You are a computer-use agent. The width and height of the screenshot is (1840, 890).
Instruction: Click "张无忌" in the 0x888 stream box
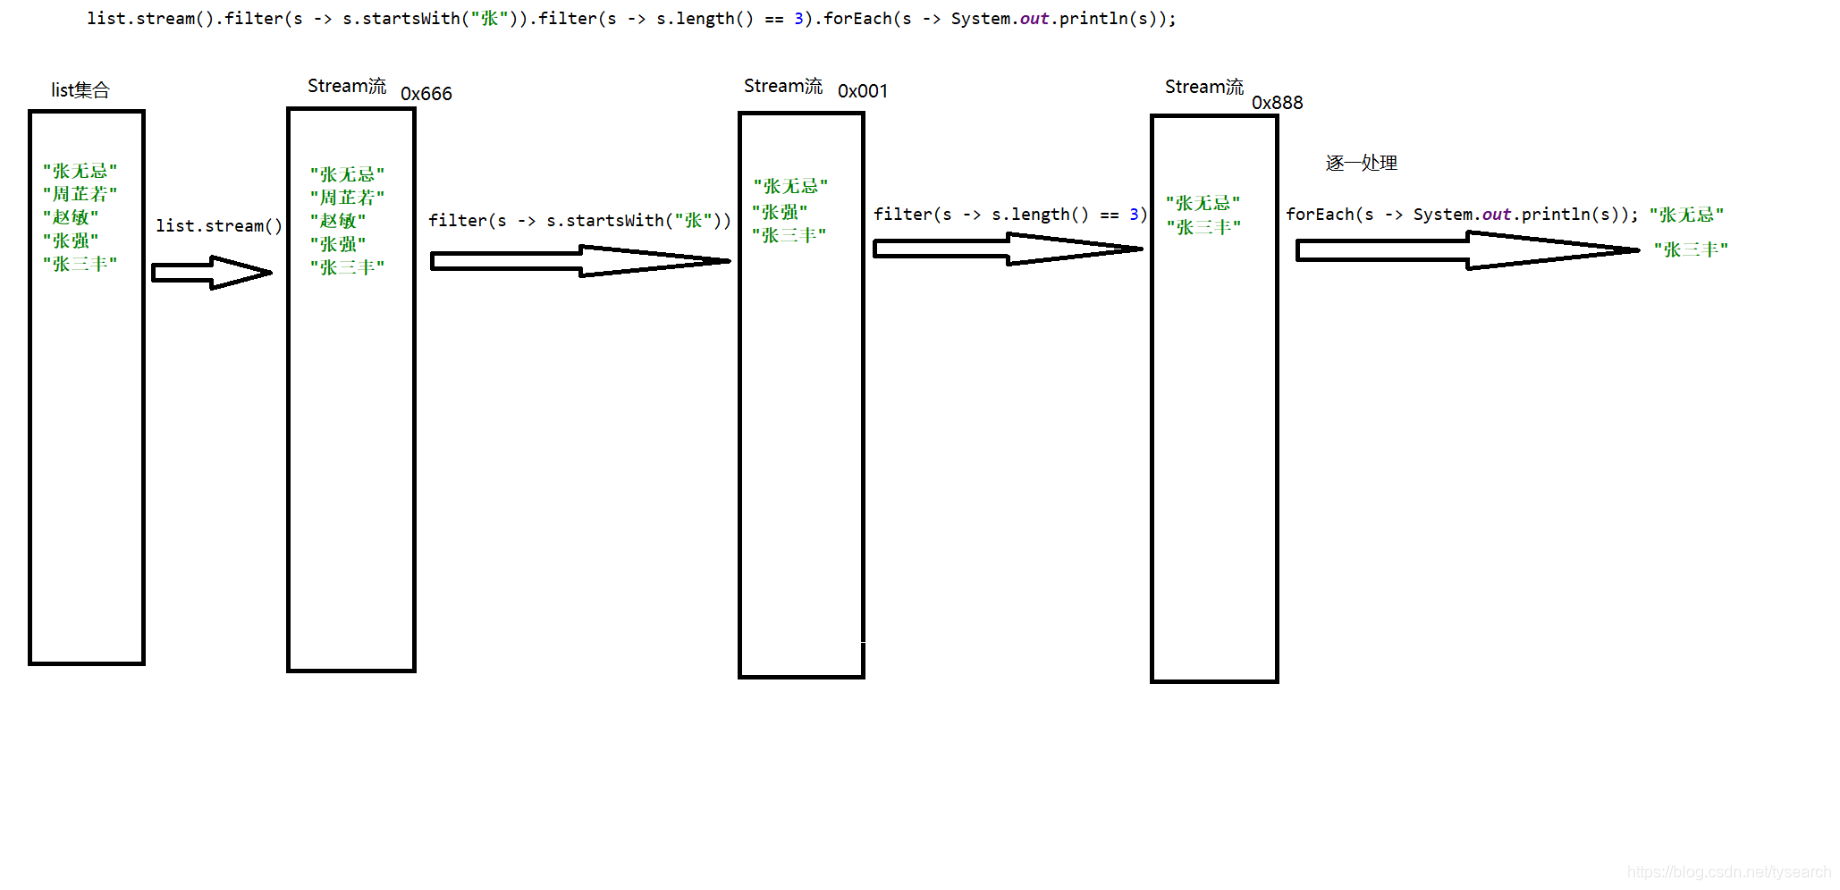point(1203,203)
